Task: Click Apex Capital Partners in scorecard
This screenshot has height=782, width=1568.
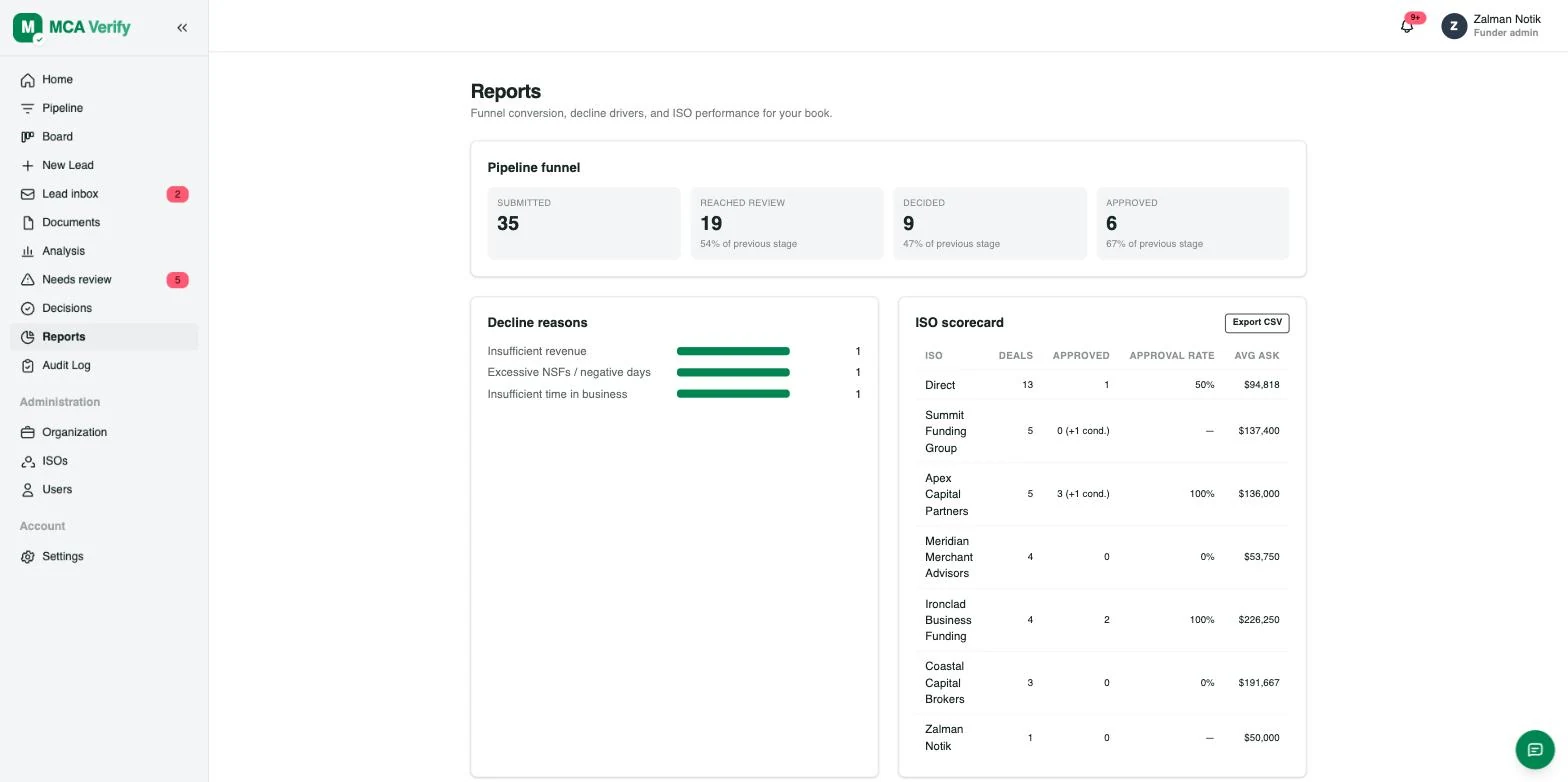Action: pyautogui.click(x=947, y=494)
